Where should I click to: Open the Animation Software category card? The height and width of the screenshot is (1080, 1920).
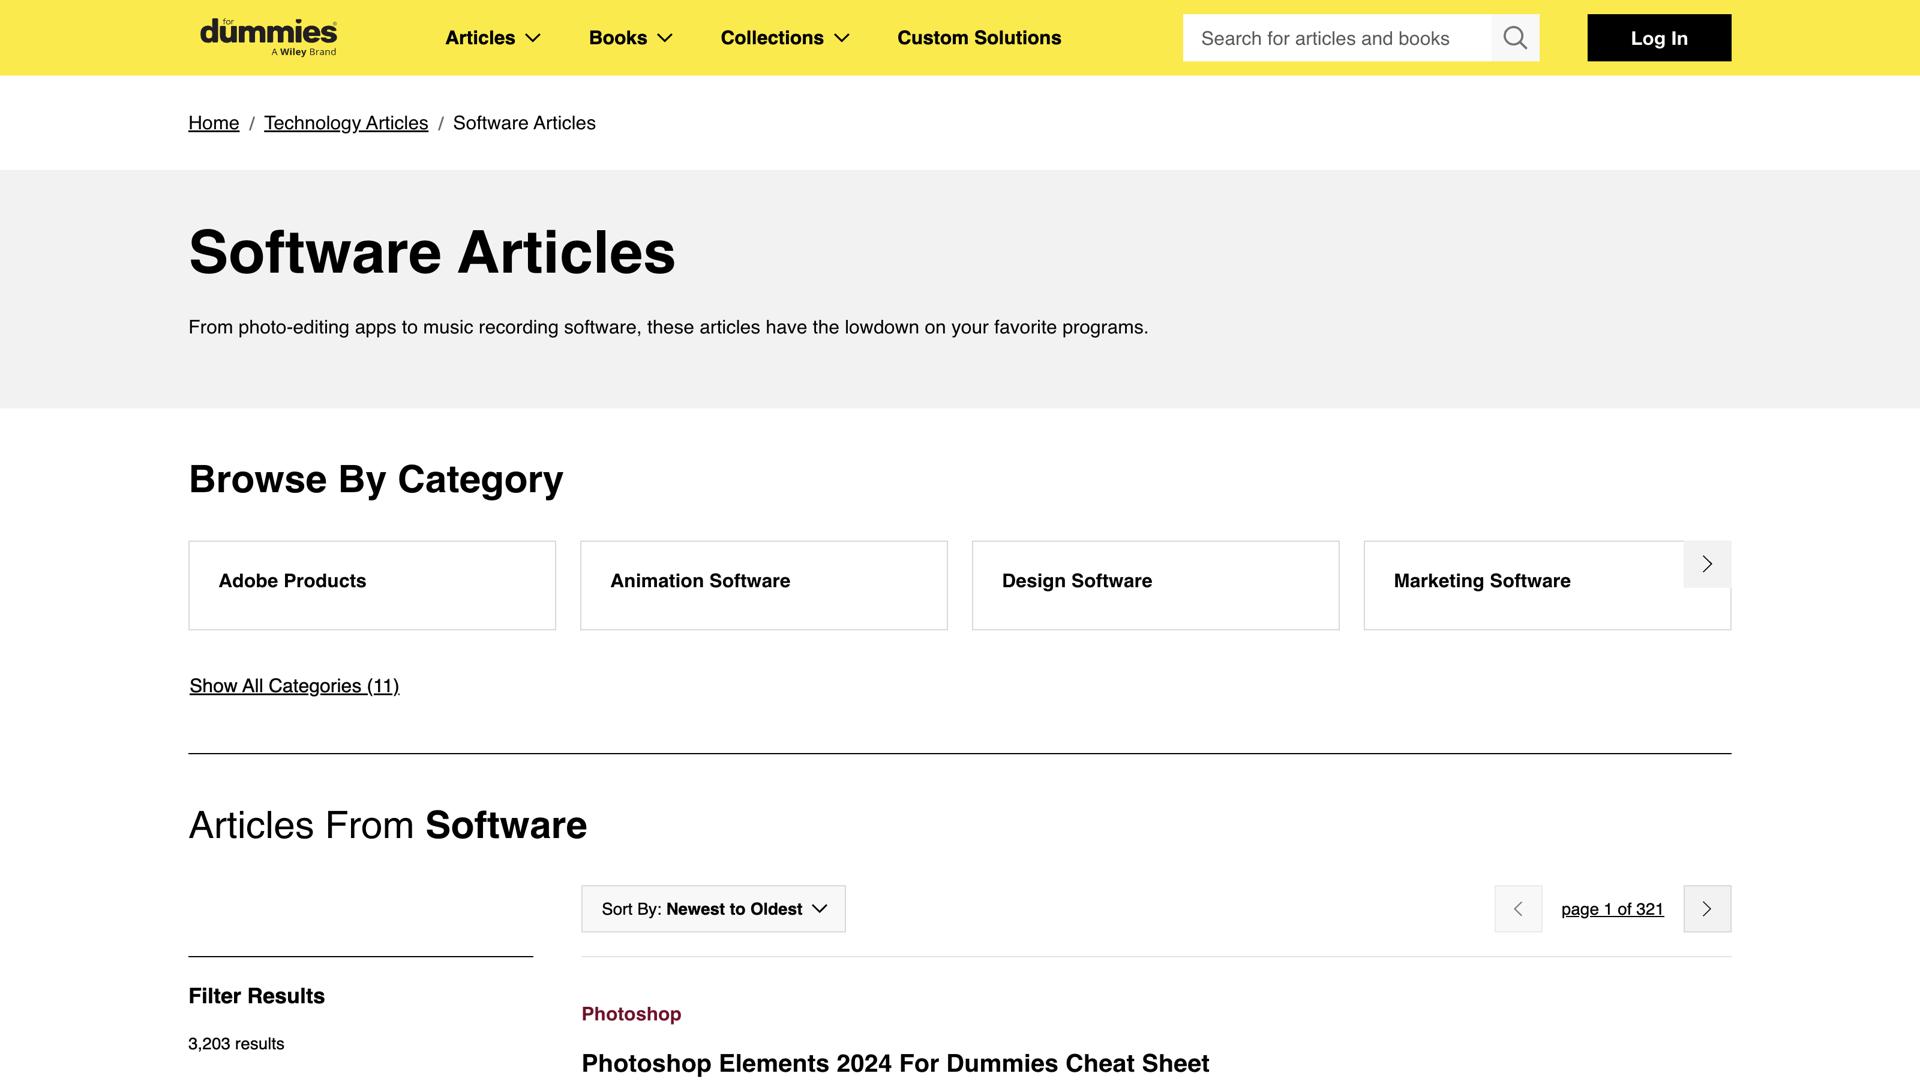pyautogui.click(x=764, y=585)
